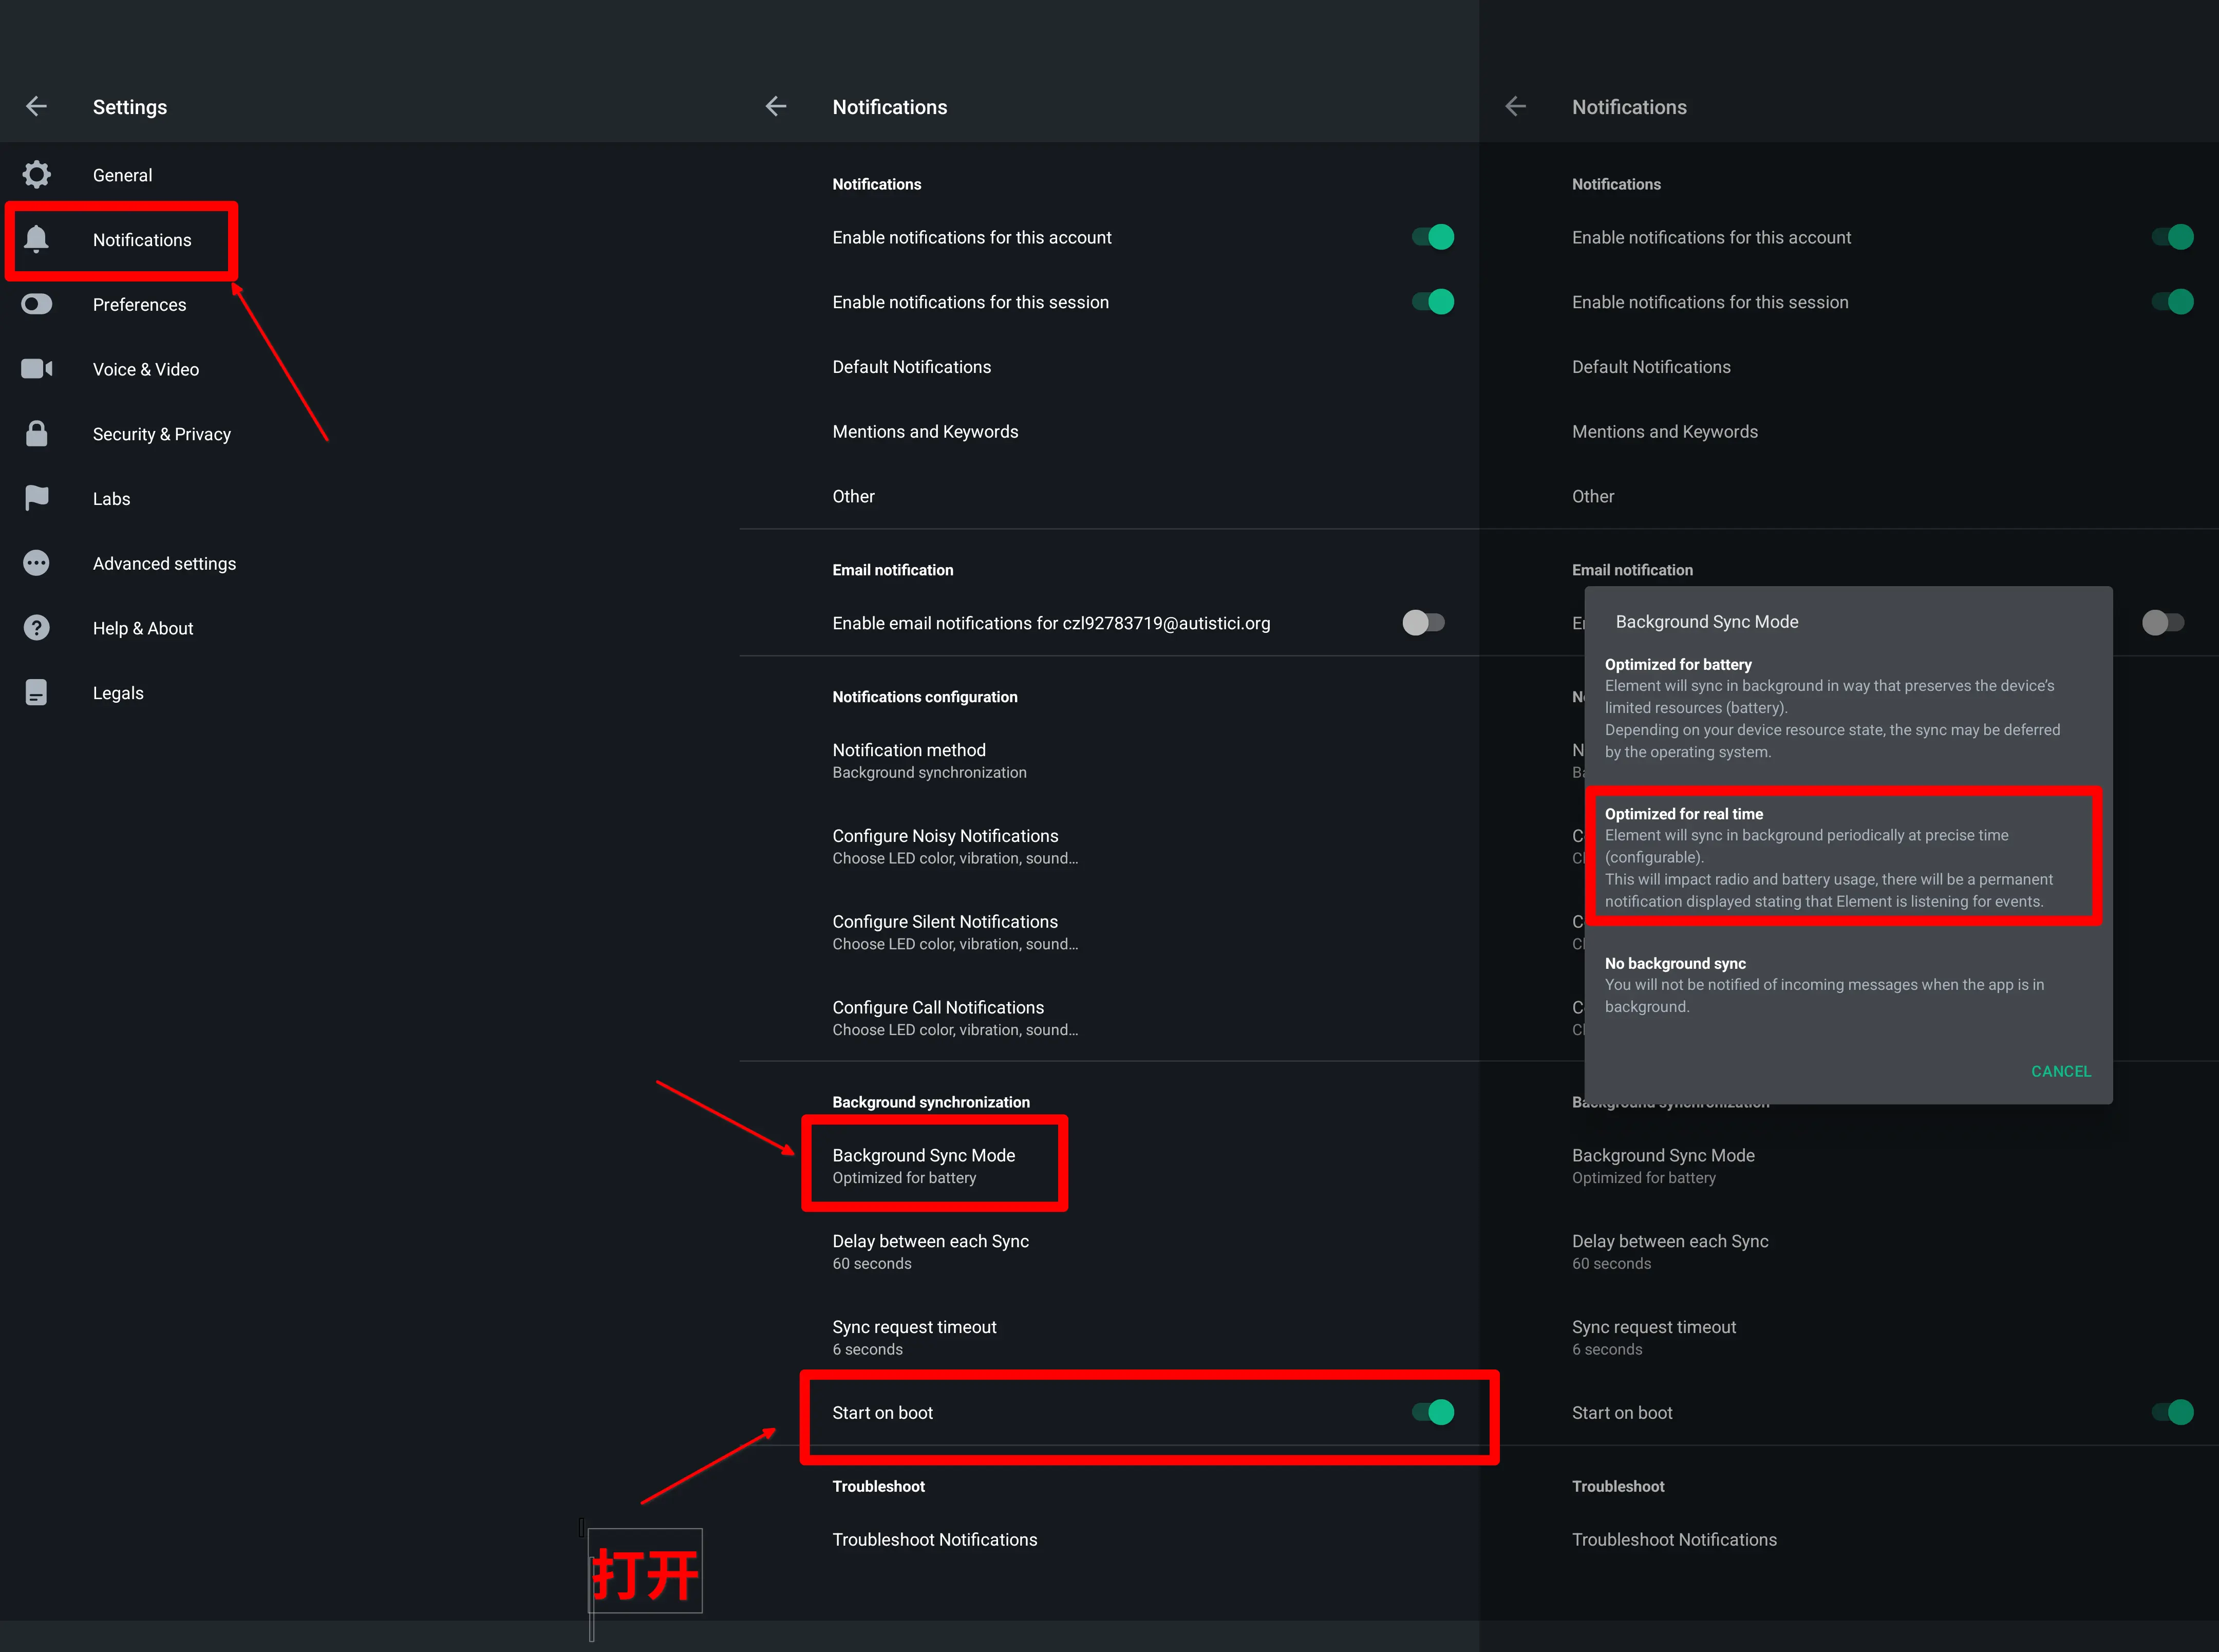Open Preferences settings entry
This screenshot has width=2219, height=1652.
[x=139, y=304]
